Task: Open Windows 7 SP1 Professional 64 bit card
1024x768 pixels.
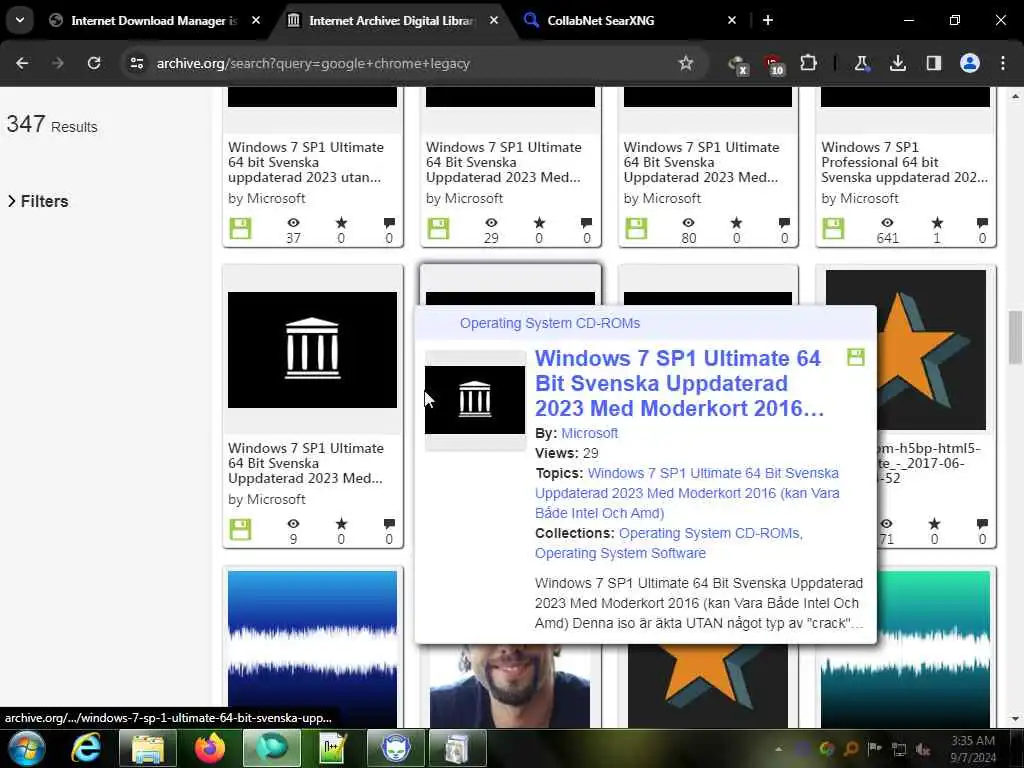Action: (904, 162)
